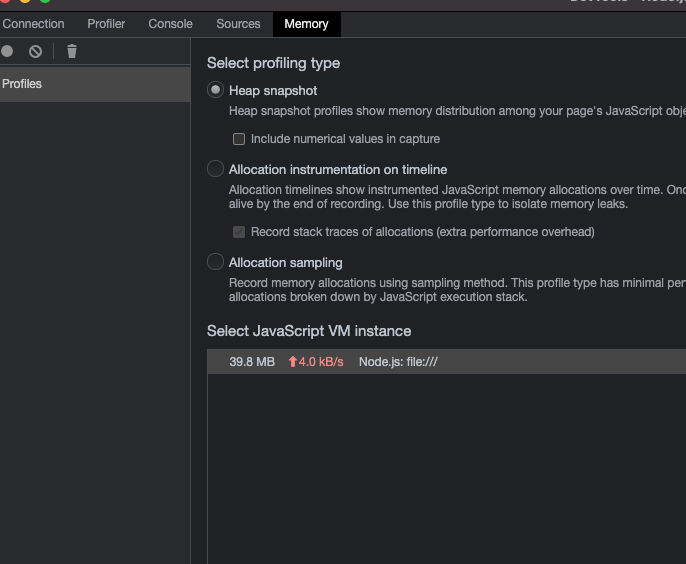Enable Include numerical values in capture

[x=239, y=139]
